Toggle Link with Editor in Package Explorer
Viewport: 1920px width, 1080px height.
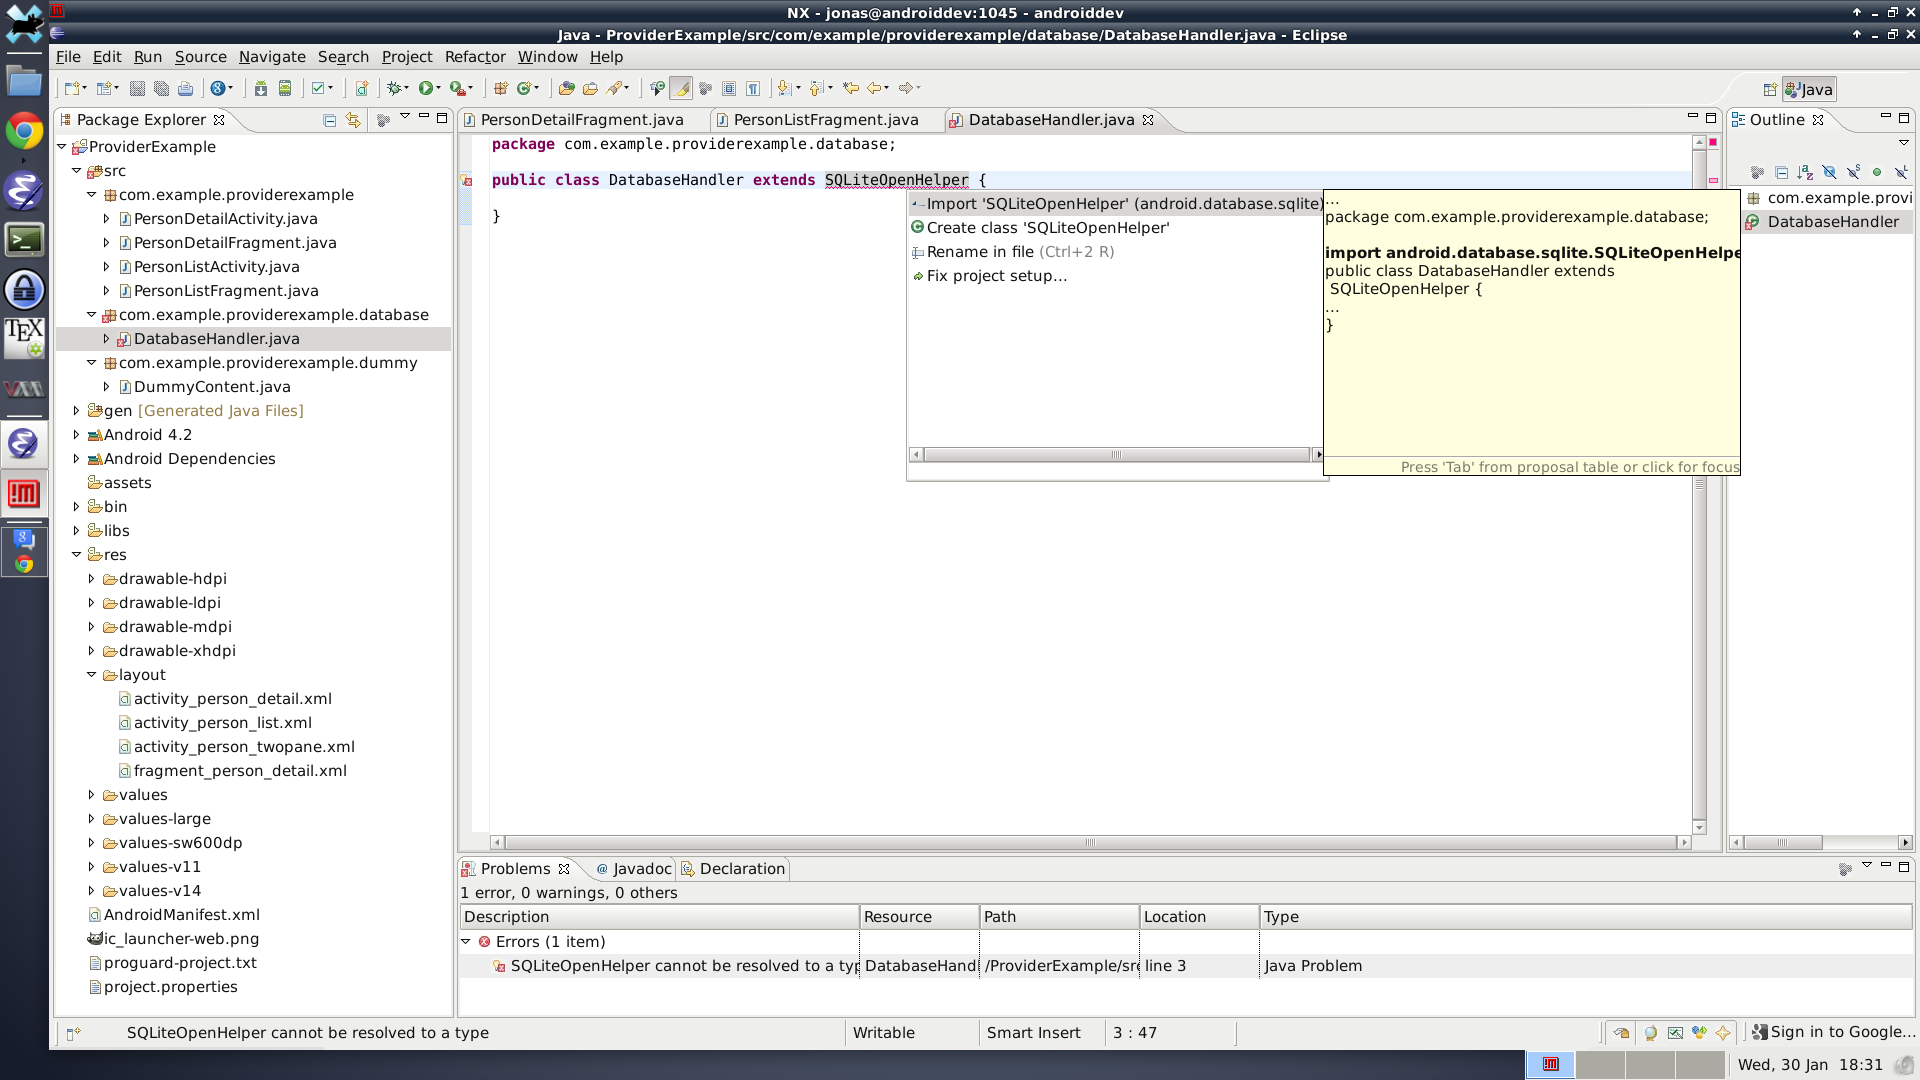tap(353, 120)
